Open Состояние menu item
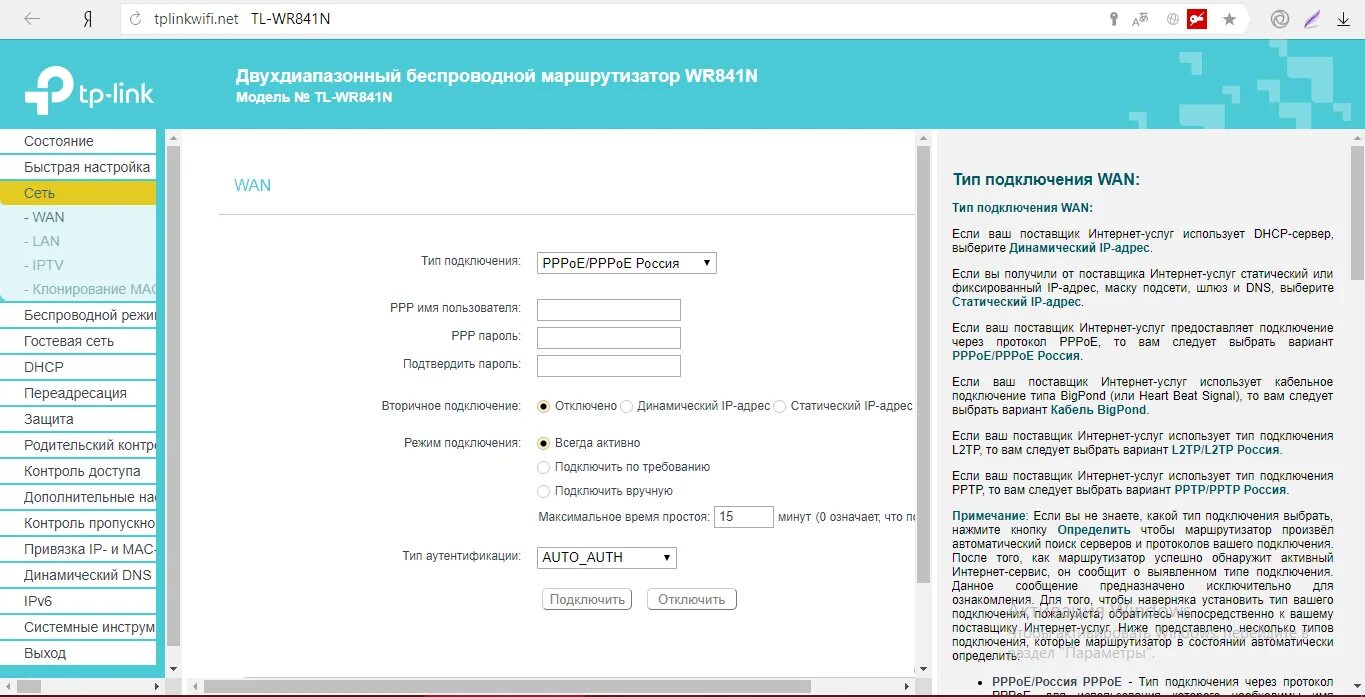 [78, 141]
